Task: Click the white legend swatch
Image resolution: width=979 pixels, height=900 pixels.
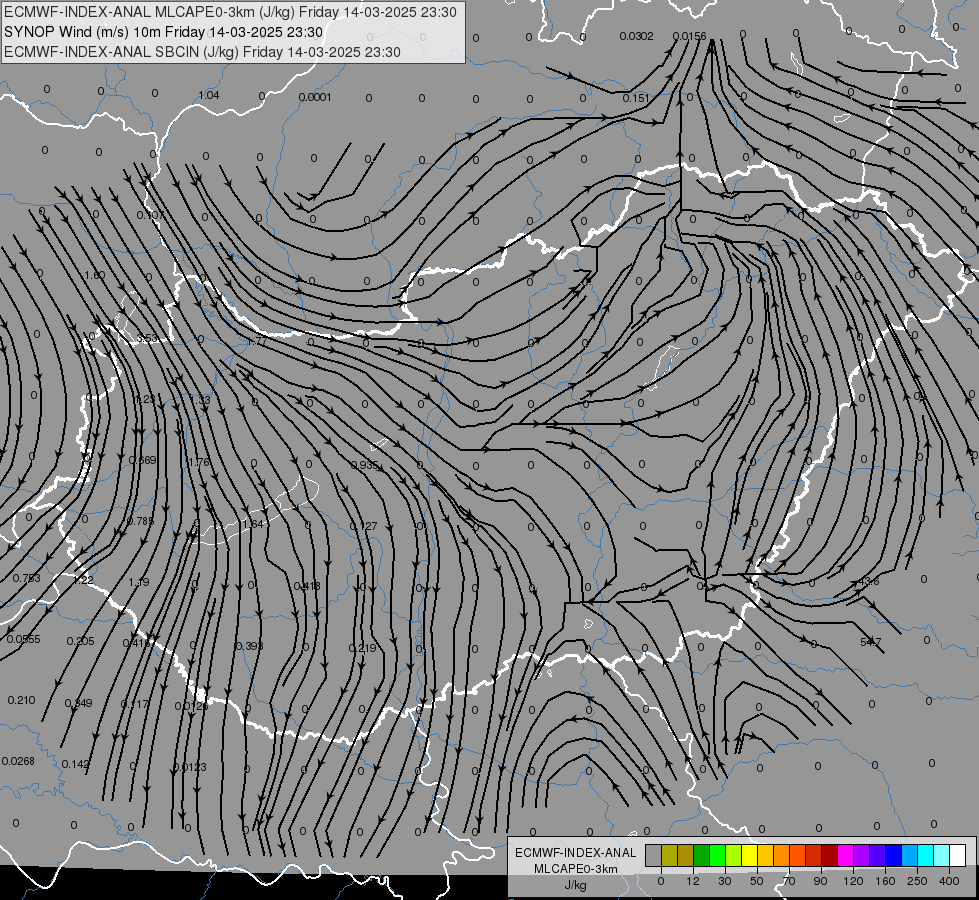Action: (957, 855)
